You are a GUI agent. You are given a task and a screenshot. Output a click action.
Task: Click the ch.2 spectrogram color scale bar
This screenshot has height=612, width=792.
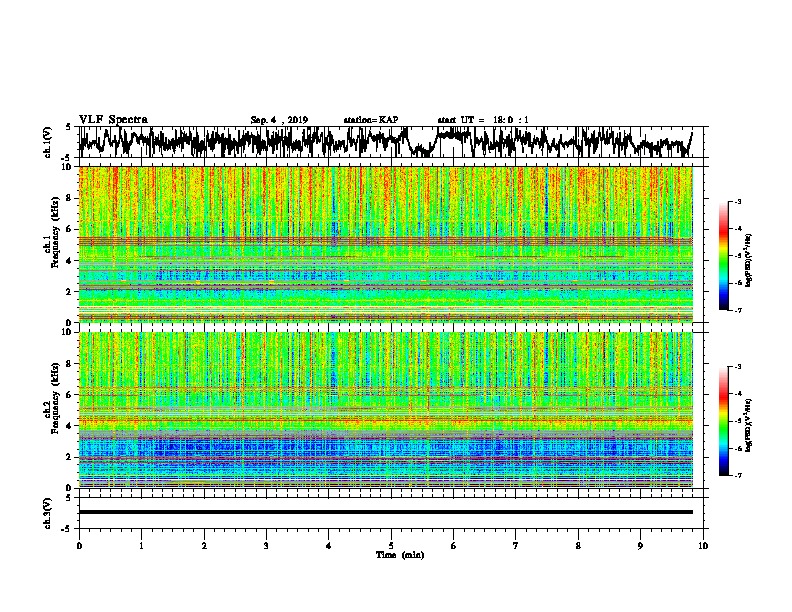pyautogui.click(x=724, y=421)
